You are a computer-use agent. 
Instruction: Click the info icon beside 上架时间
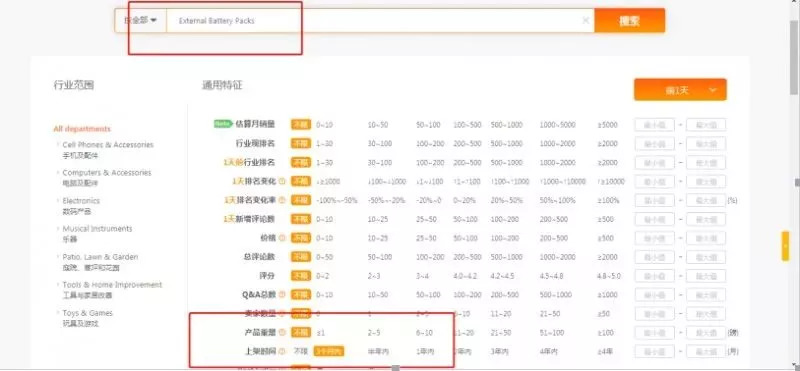(282, 351)
